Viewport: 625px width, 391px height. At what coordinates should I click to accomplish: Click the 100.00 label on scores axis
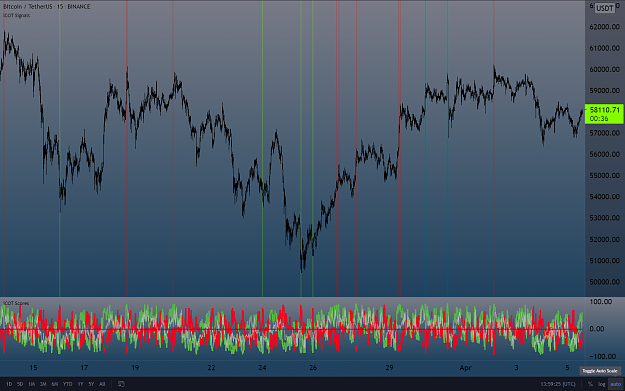[x=601, y=302]
